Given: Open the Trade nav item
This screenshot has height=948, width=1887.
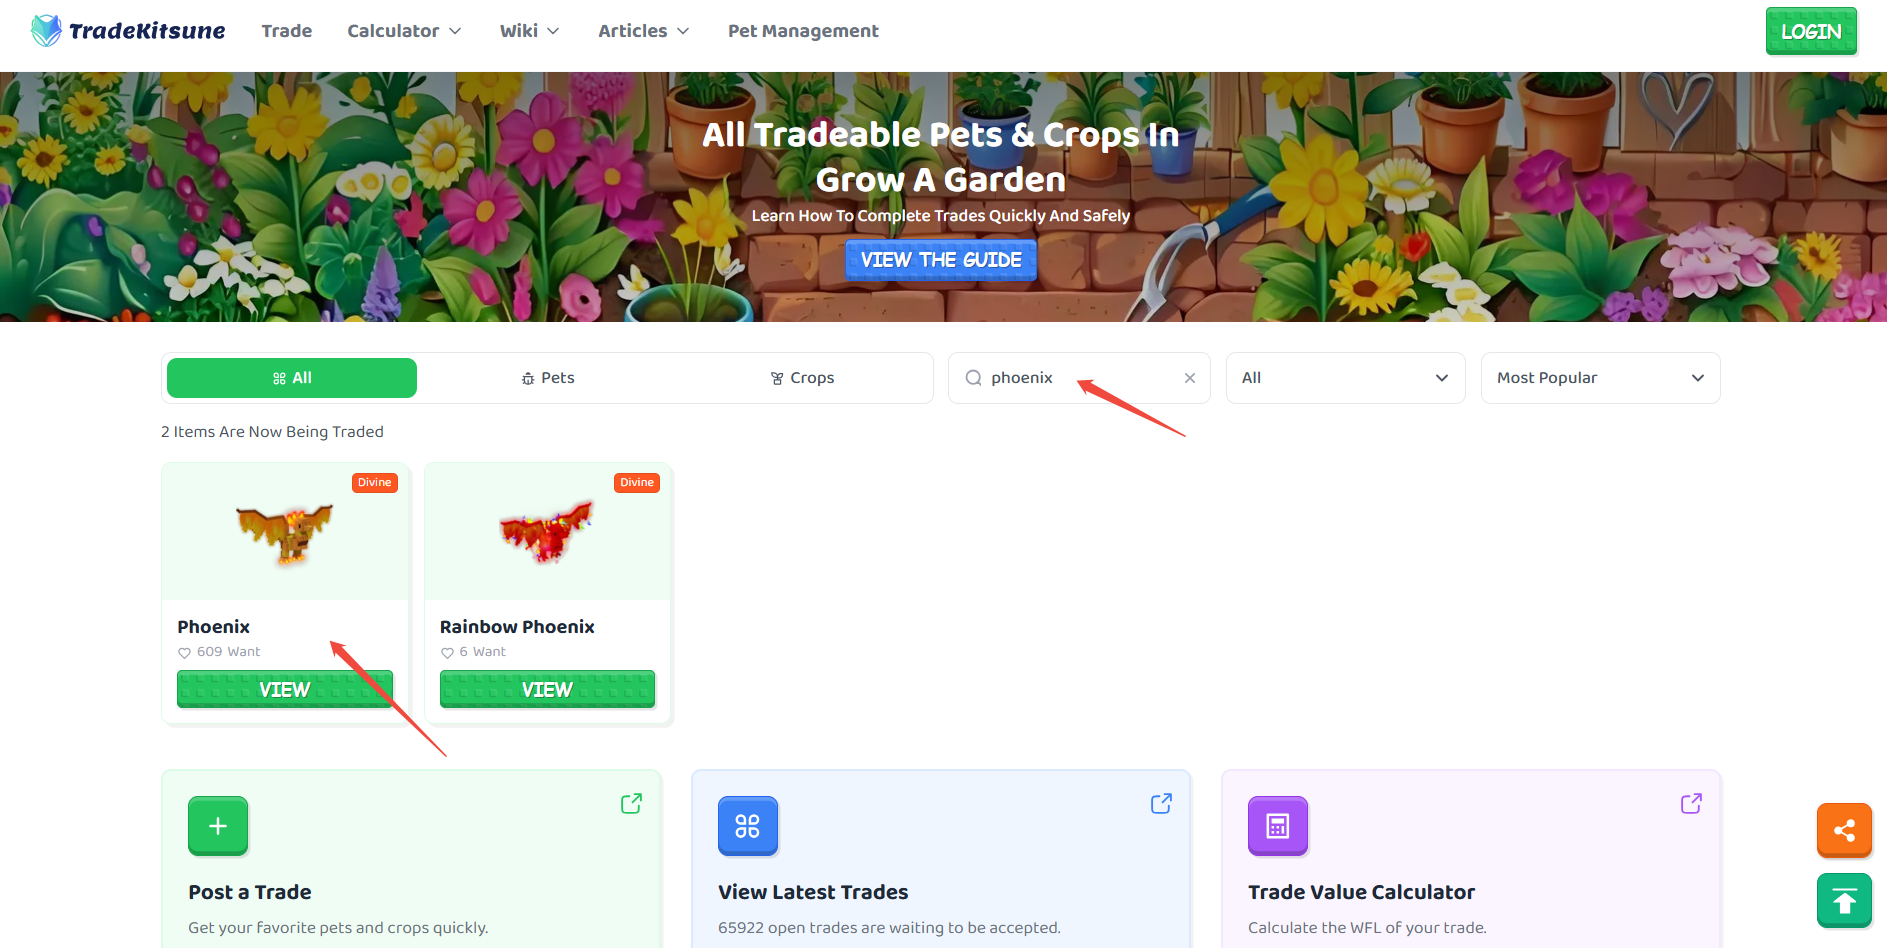Looking at the screenshot, I should [x=287, y=31].
